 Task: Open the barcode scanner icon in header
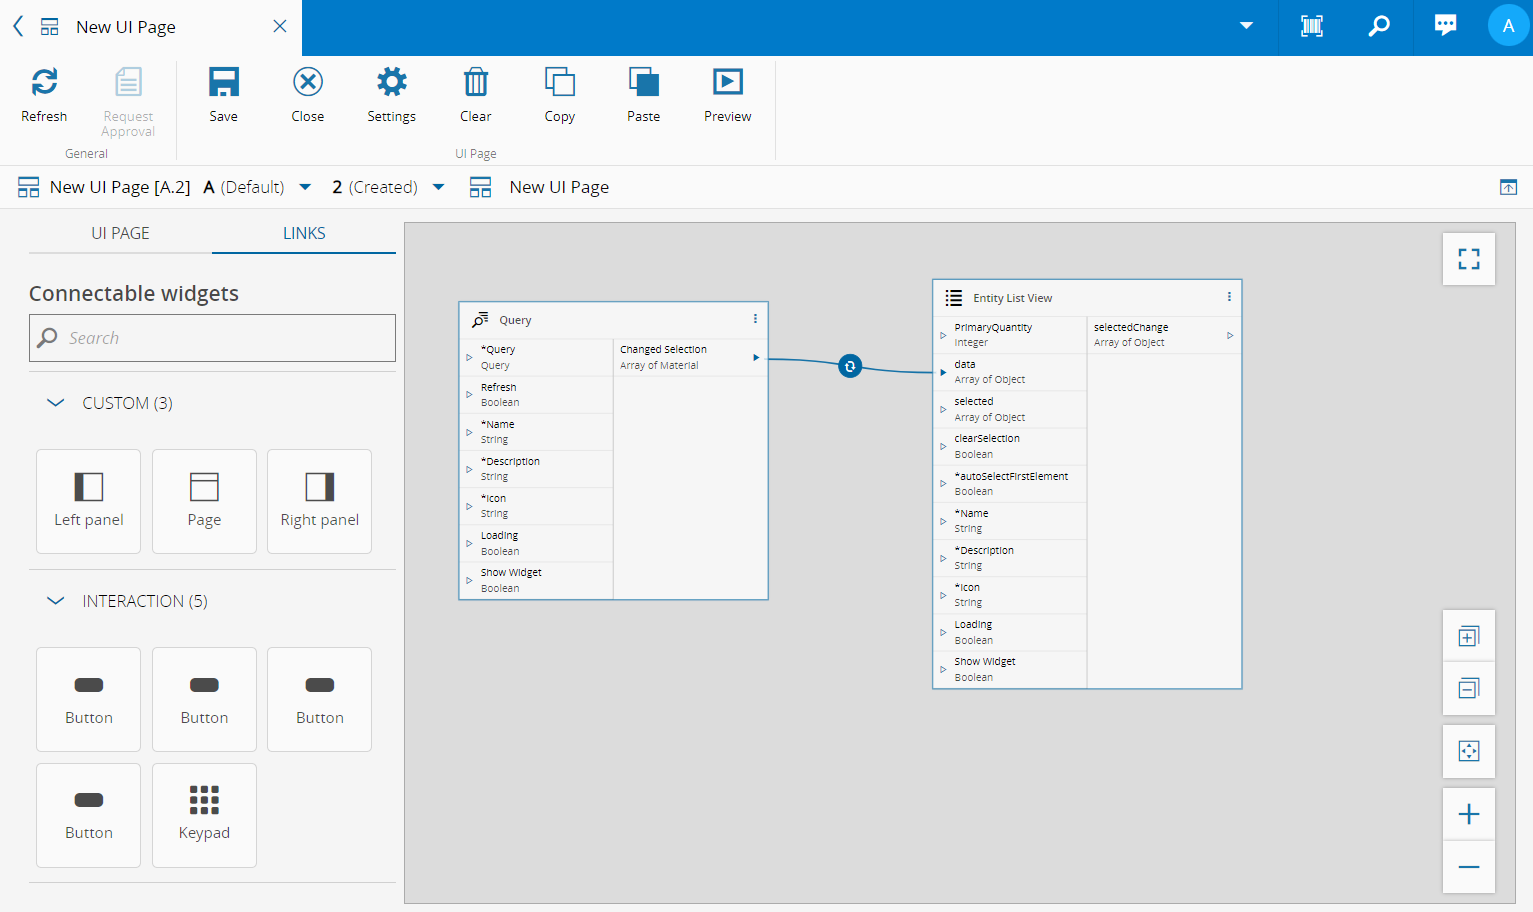click(x=1311, y=27)
